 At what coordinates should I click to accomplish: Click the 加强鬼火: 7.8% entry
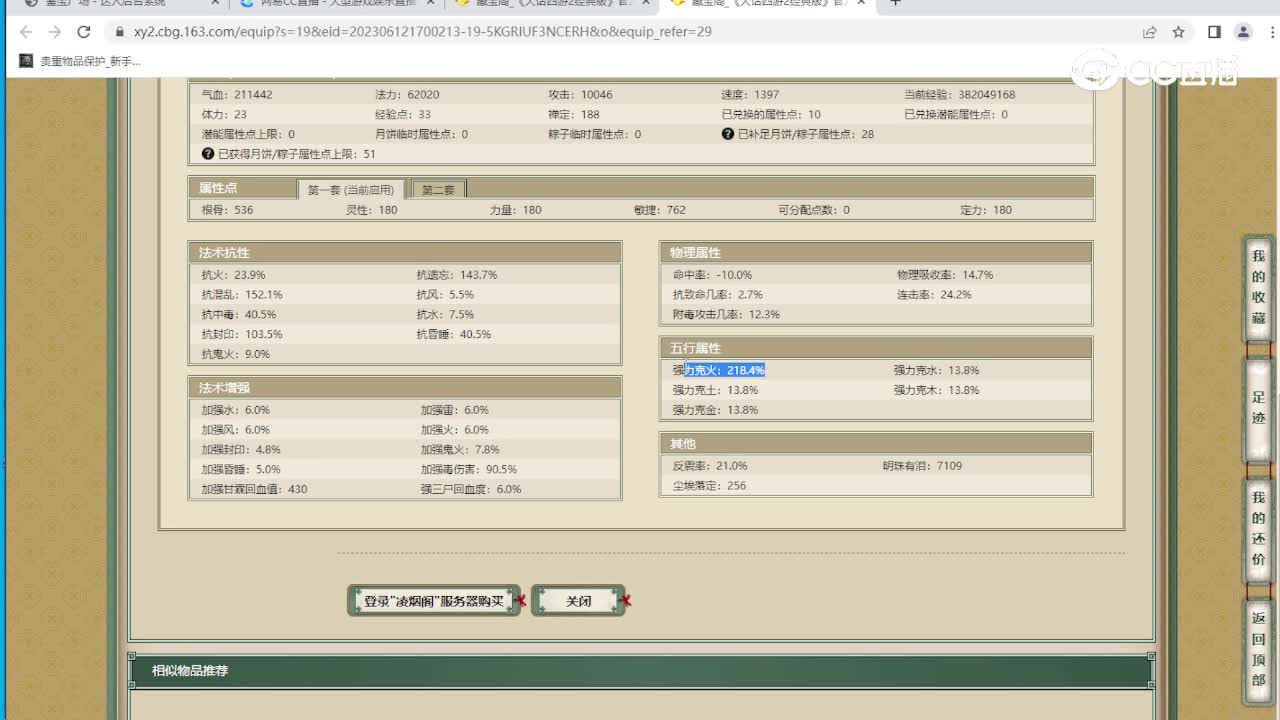tap(460, 450)
